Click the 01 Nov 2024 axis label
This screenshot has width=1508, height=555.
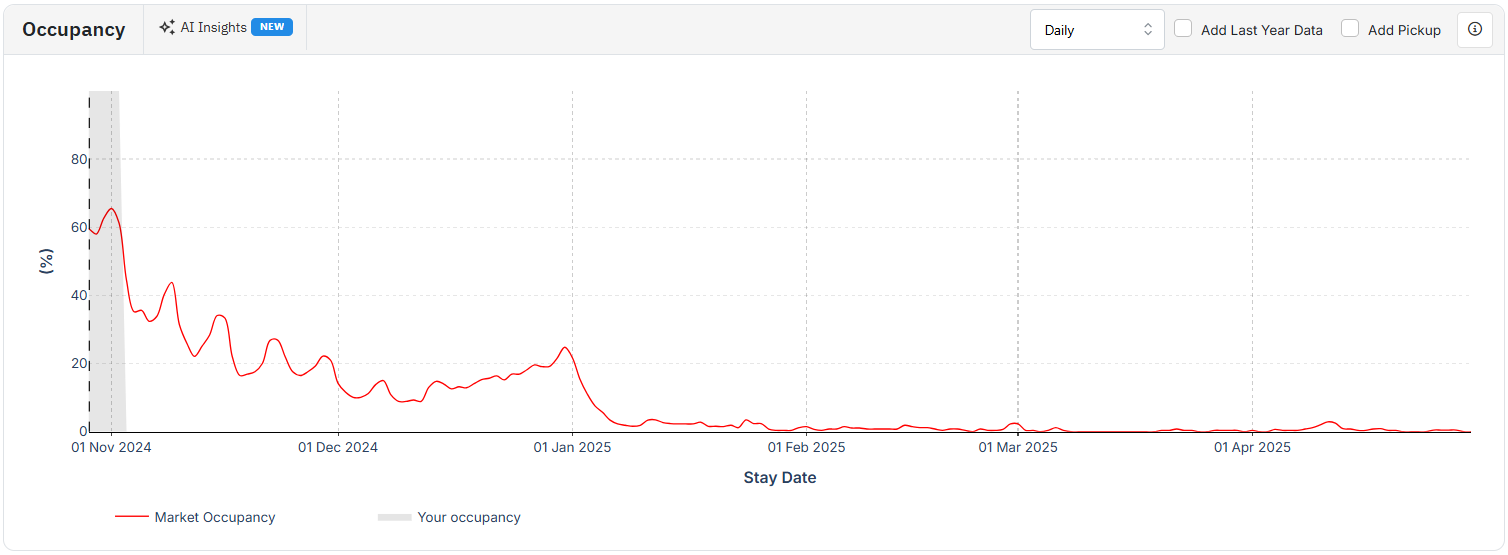(112, 447)
